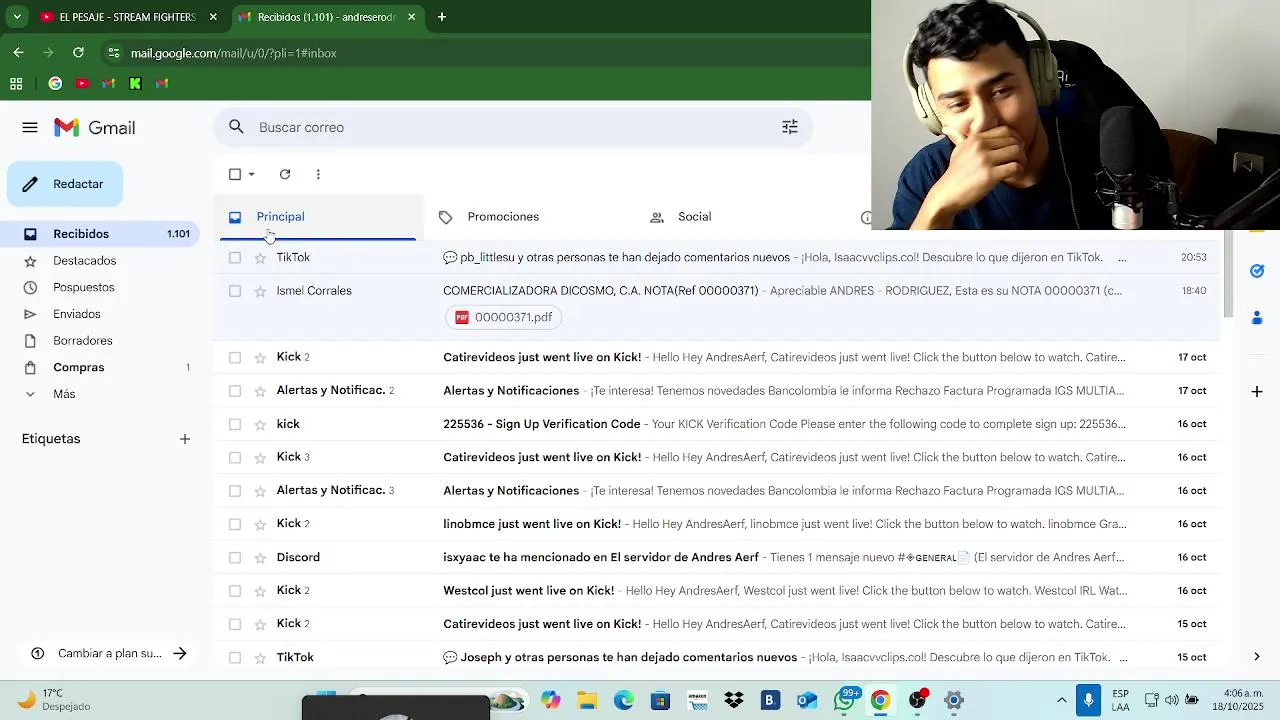This screenshot has height=720, width=1280.
Task: Click the inbox vertical scrollbar
Action: click(1229, 273)
